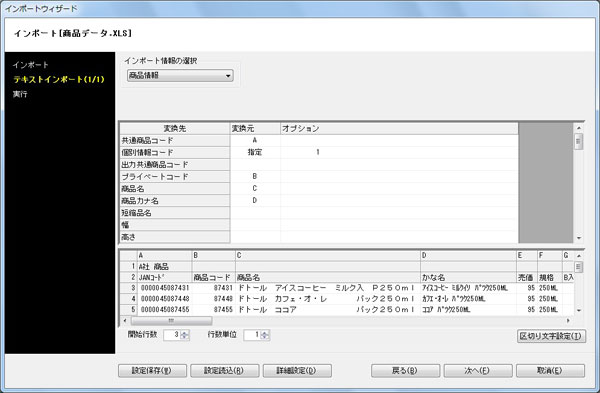Open the 区切り文字設定 delimiter settings
This screenshot has width=600, height=393.
click(x=551, y=336)
